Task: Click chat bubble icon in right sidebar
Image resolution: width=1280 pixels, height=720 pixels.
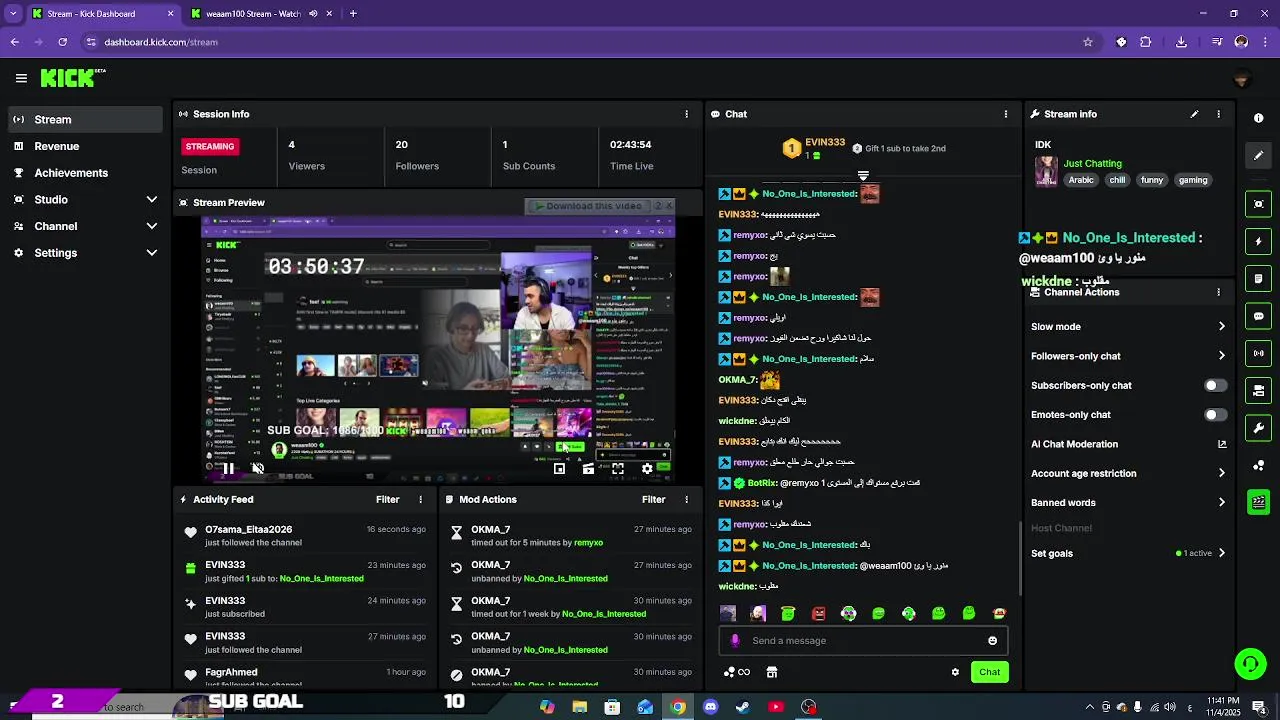Action: [x=1258, y=316]
